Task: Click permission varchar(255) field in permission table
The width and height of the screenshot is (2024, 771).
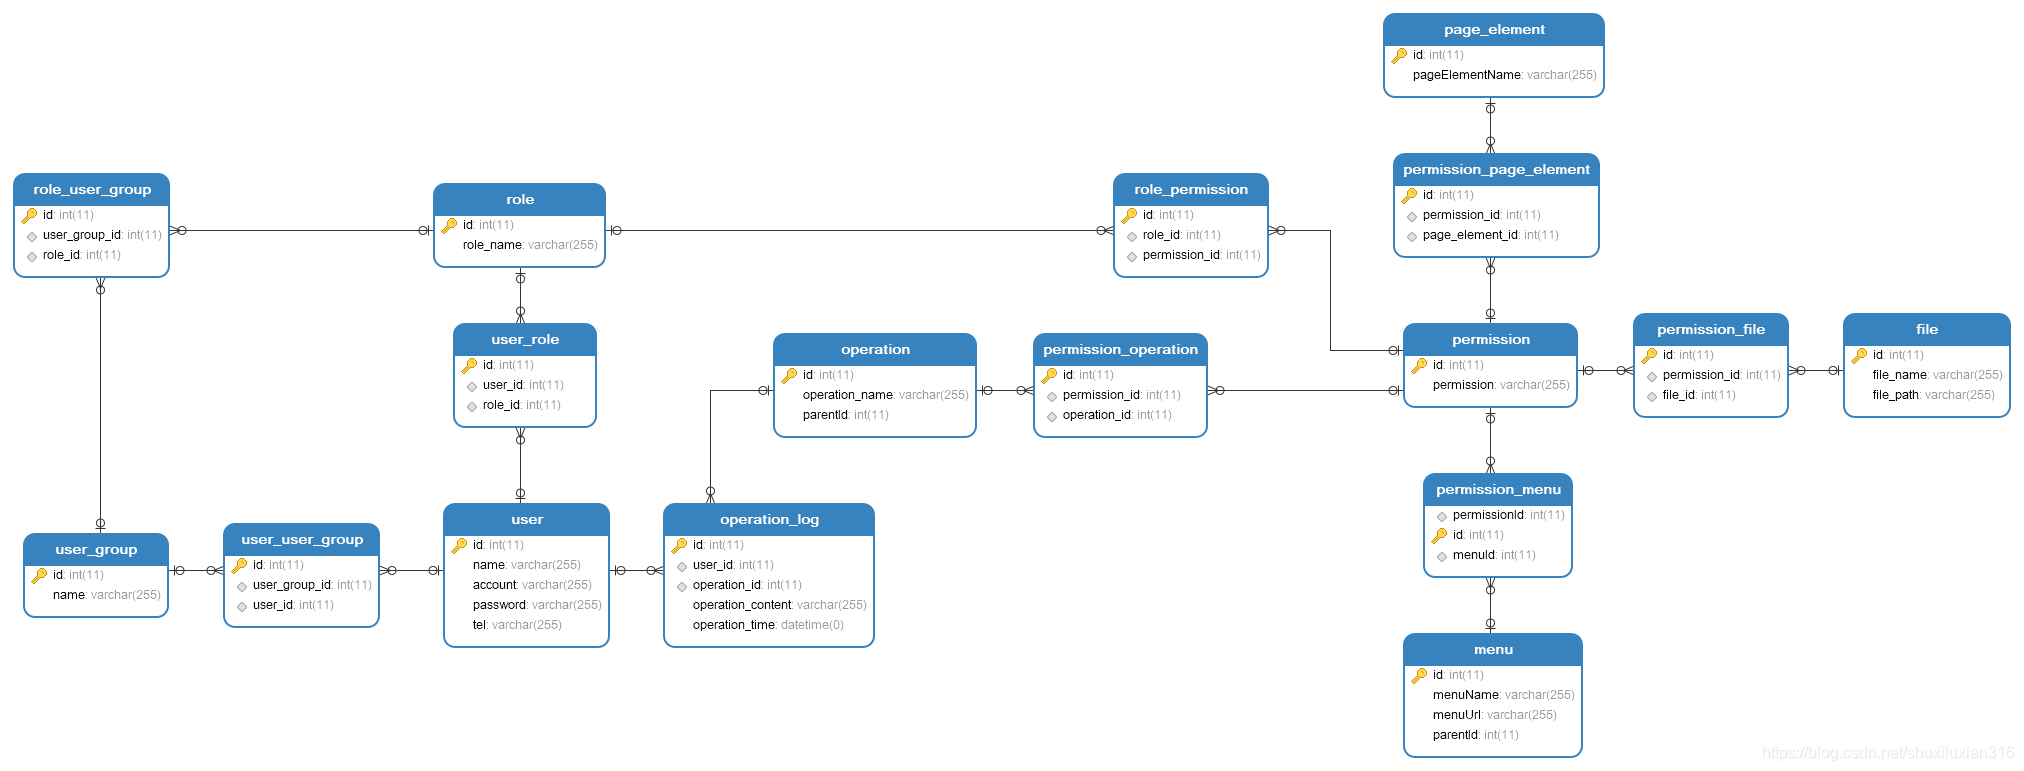Action: 1501,385
